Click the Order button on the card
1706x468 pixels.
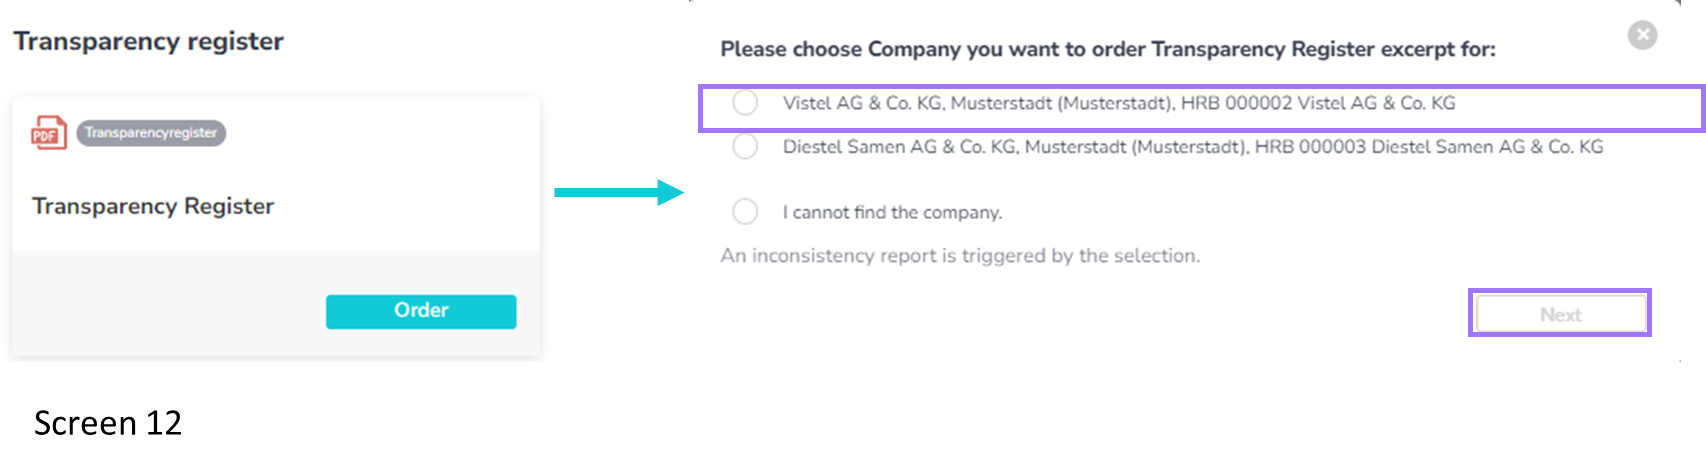pyautogui.click(x=421, y=311)
